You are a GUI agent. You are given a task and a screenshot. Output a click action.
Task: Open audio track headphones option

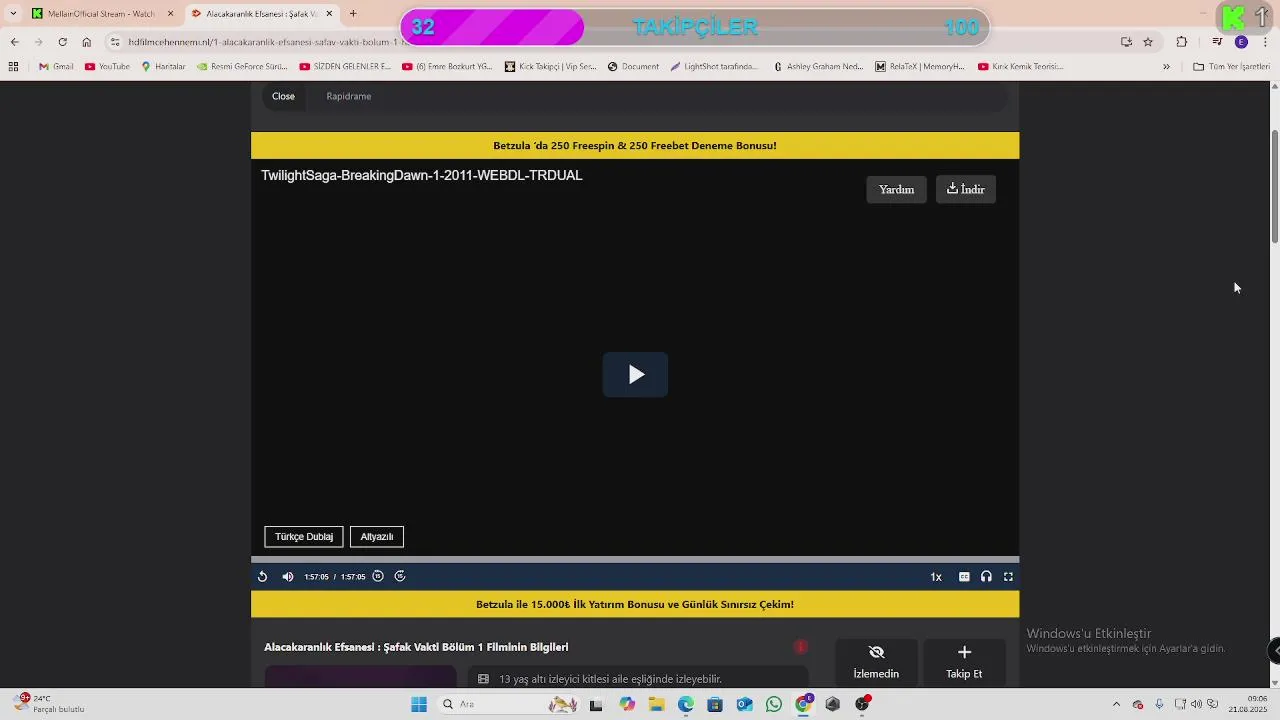click(x=986, y=577)
